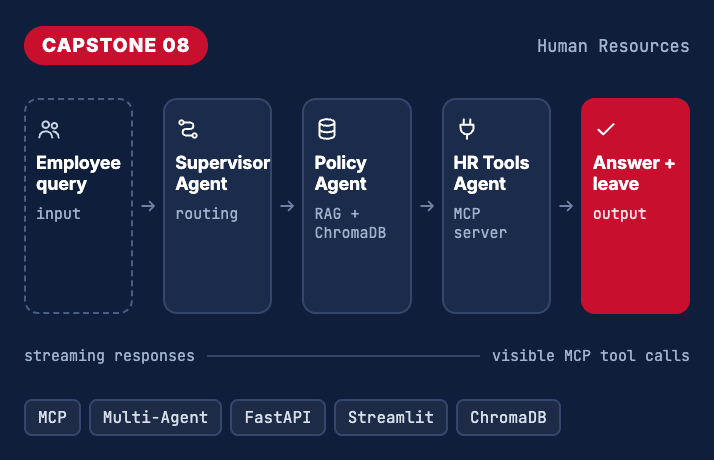Click the 'input' subtitle text
This screenshot has height=460, width=714.
58,214
